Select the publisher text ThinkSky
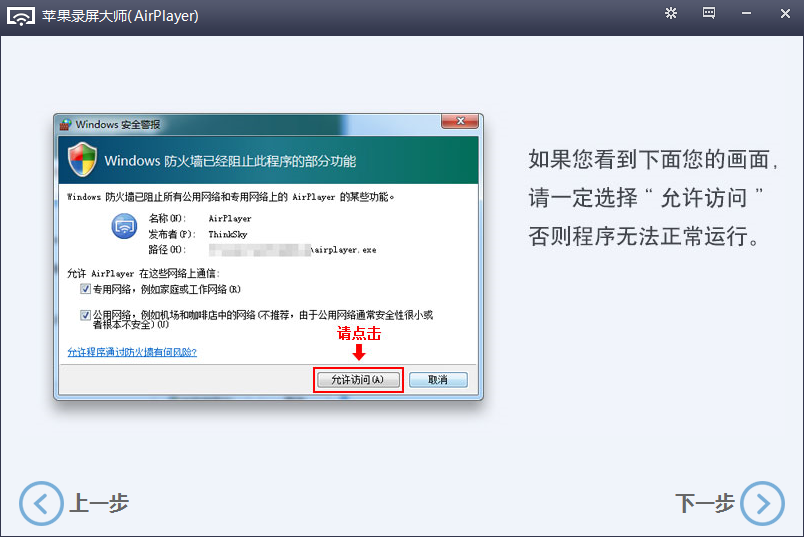The height and width of the screenshot is (537, 804). coord(228,234)
